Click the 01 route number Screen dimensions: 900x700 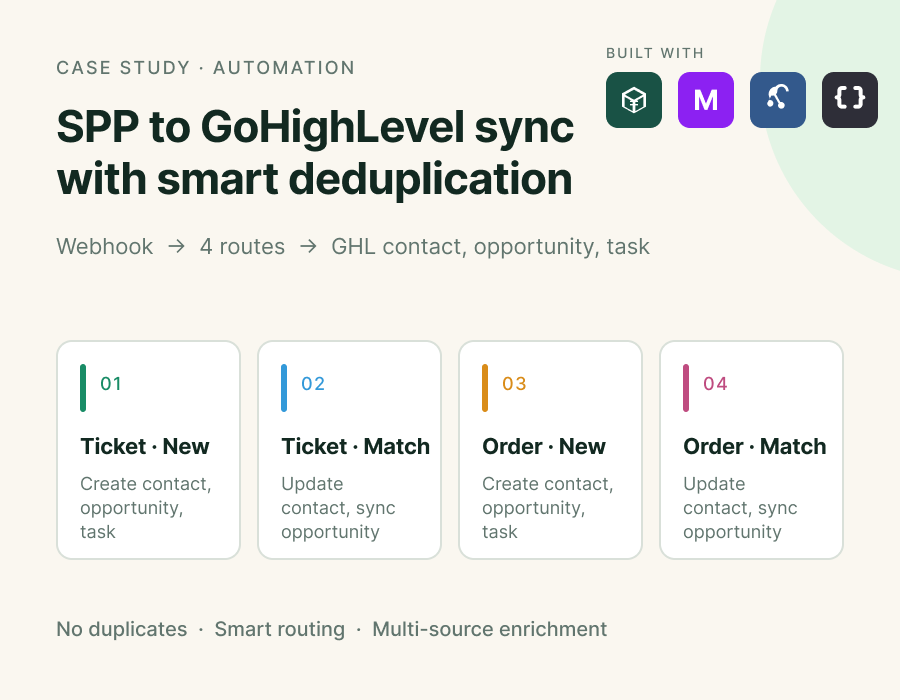coord(111,384)
